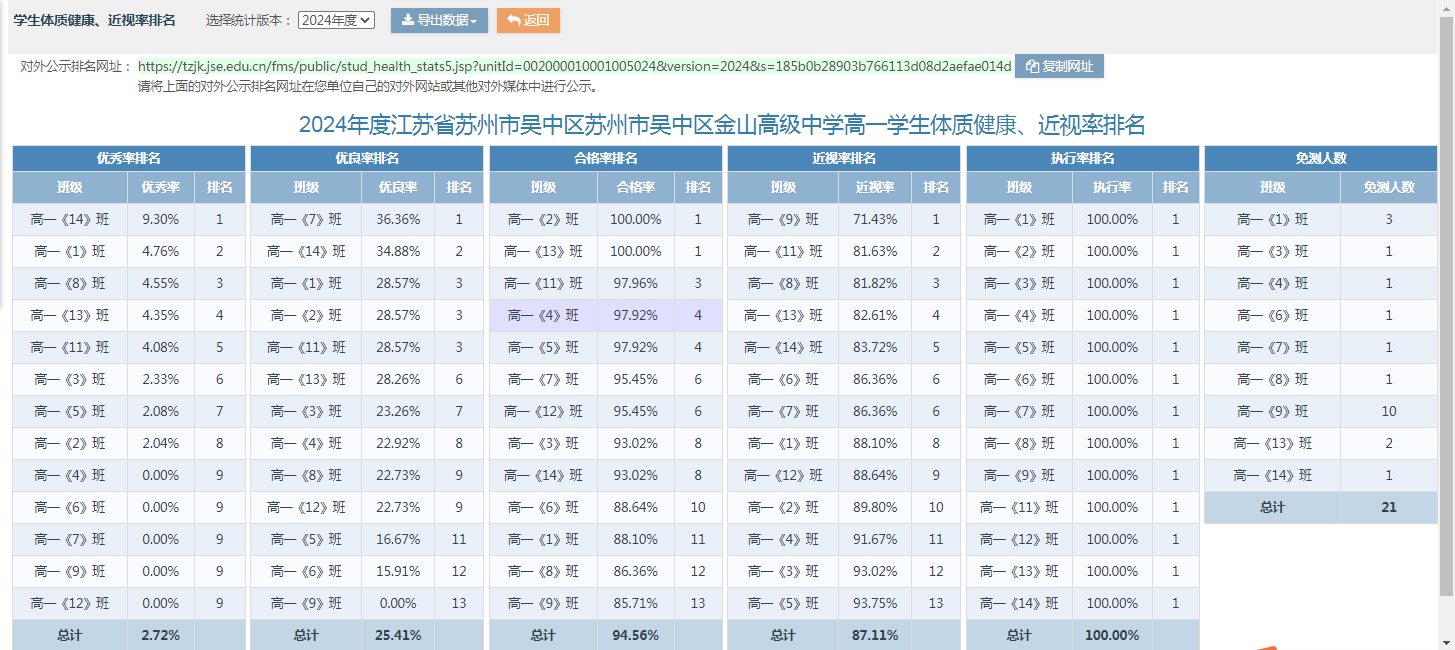Click 高一《9》班 with 10 免测人数
Screen dimensions: 1455x650
[x=1272, y=412]
